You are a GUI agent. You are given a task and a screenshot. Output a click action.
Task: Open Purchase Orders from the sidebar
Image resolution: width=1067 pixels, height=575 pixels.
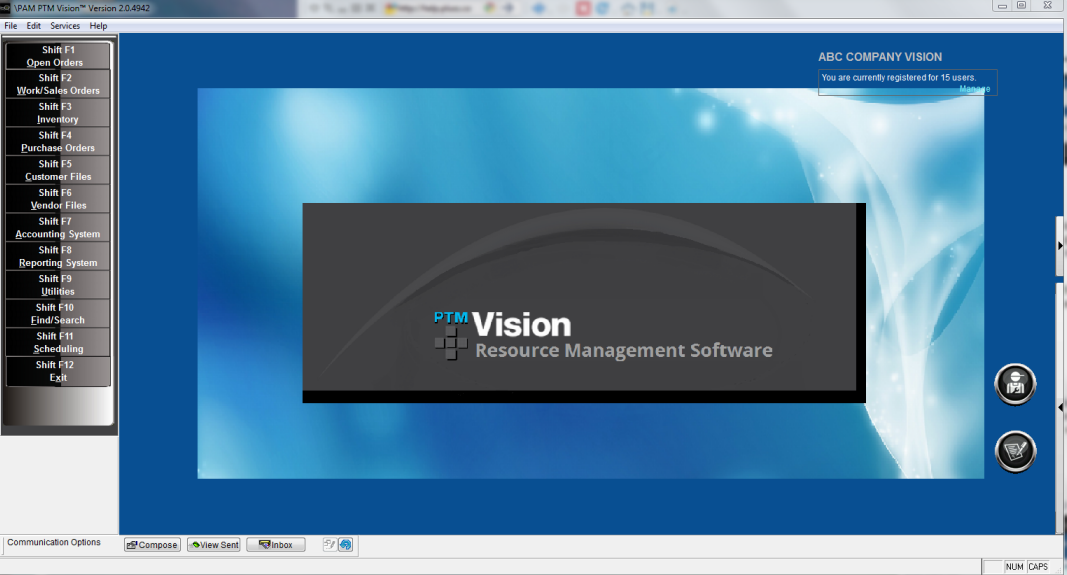(58, 142)
